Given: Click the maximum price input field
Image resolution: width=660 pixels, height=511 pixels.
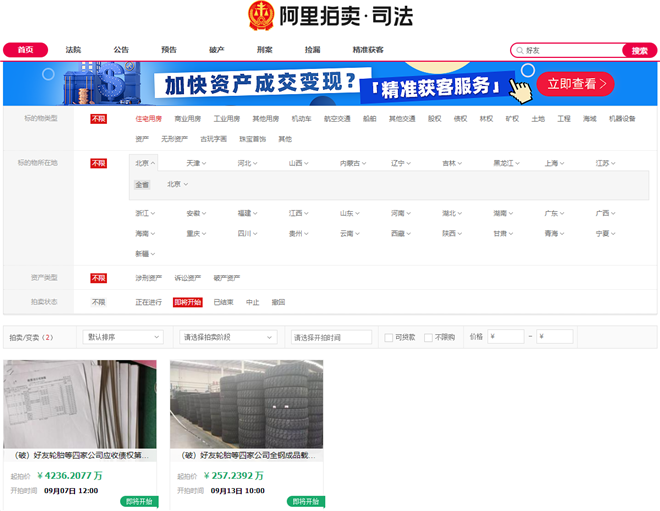Looking at the screenshot, I should (555, 337).
